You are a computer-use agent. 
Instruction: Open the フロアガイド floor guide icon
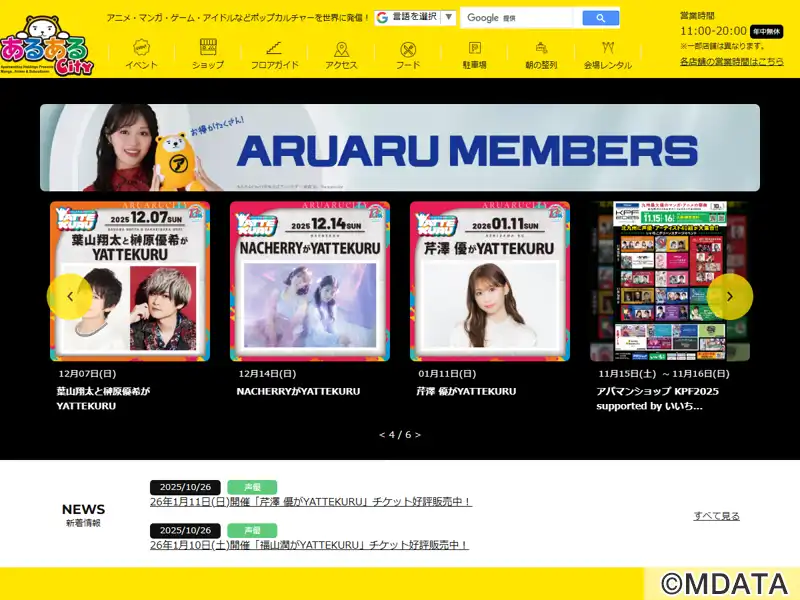point(274,50)
